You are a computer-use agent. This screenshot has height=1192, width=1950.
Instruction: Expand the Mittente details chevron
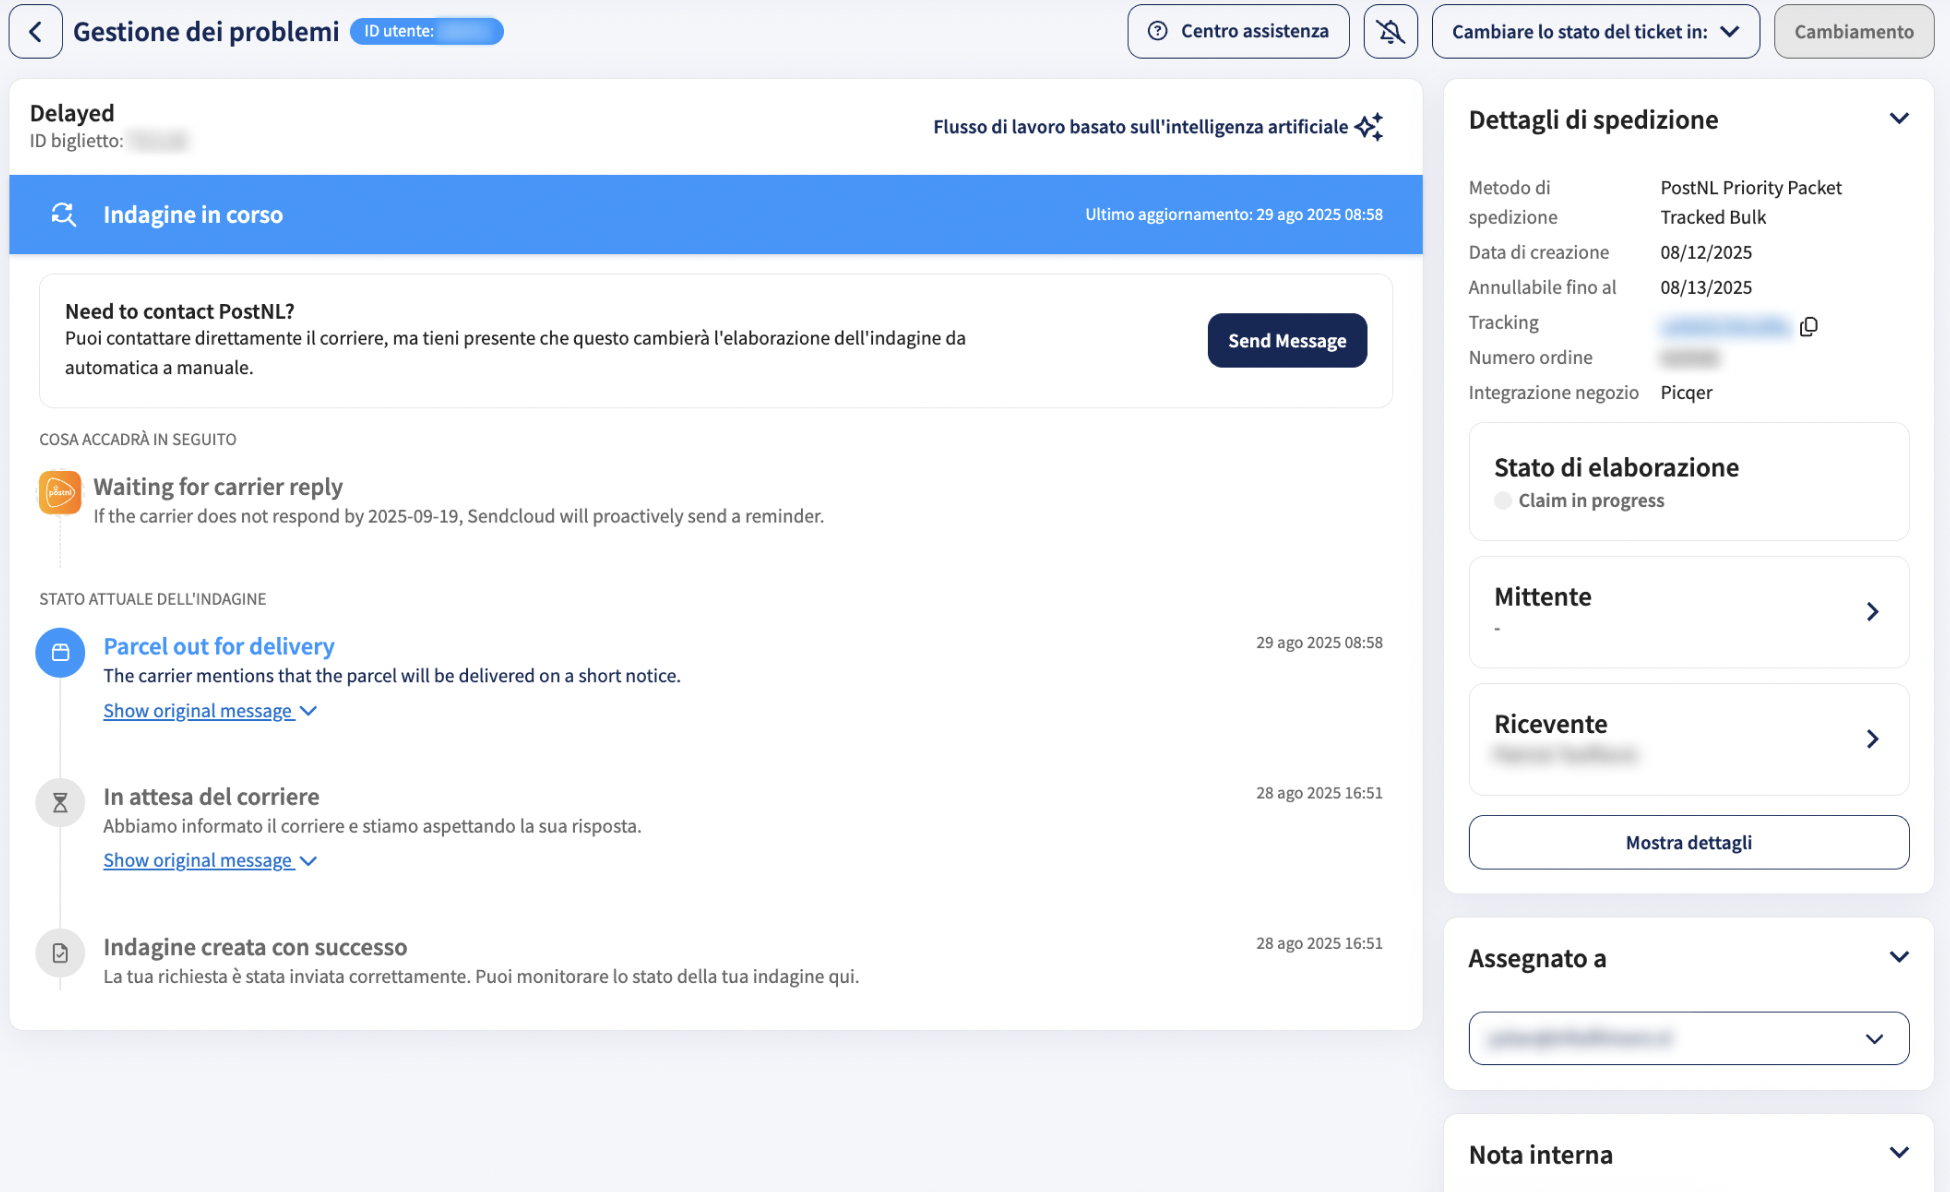tap(1872, 612)
